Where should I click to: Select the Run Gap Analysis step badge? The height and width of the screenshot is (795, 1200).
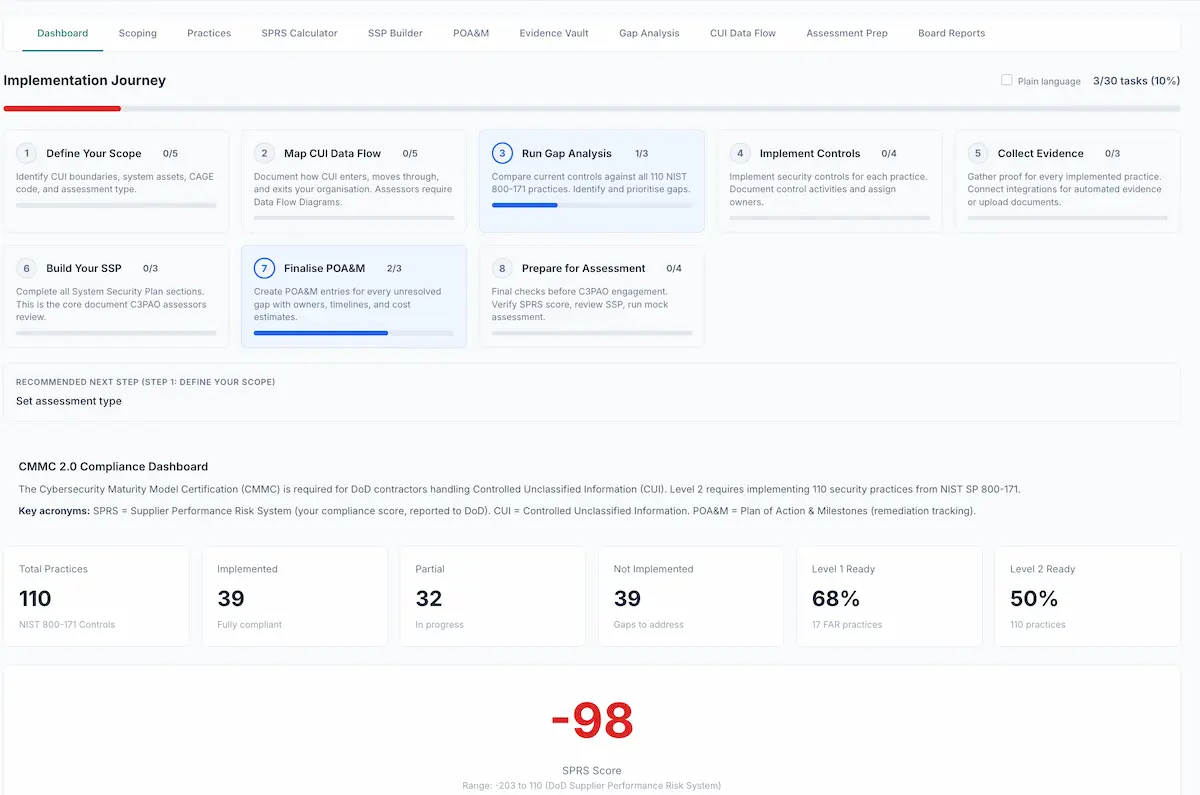tap(502, 153)
